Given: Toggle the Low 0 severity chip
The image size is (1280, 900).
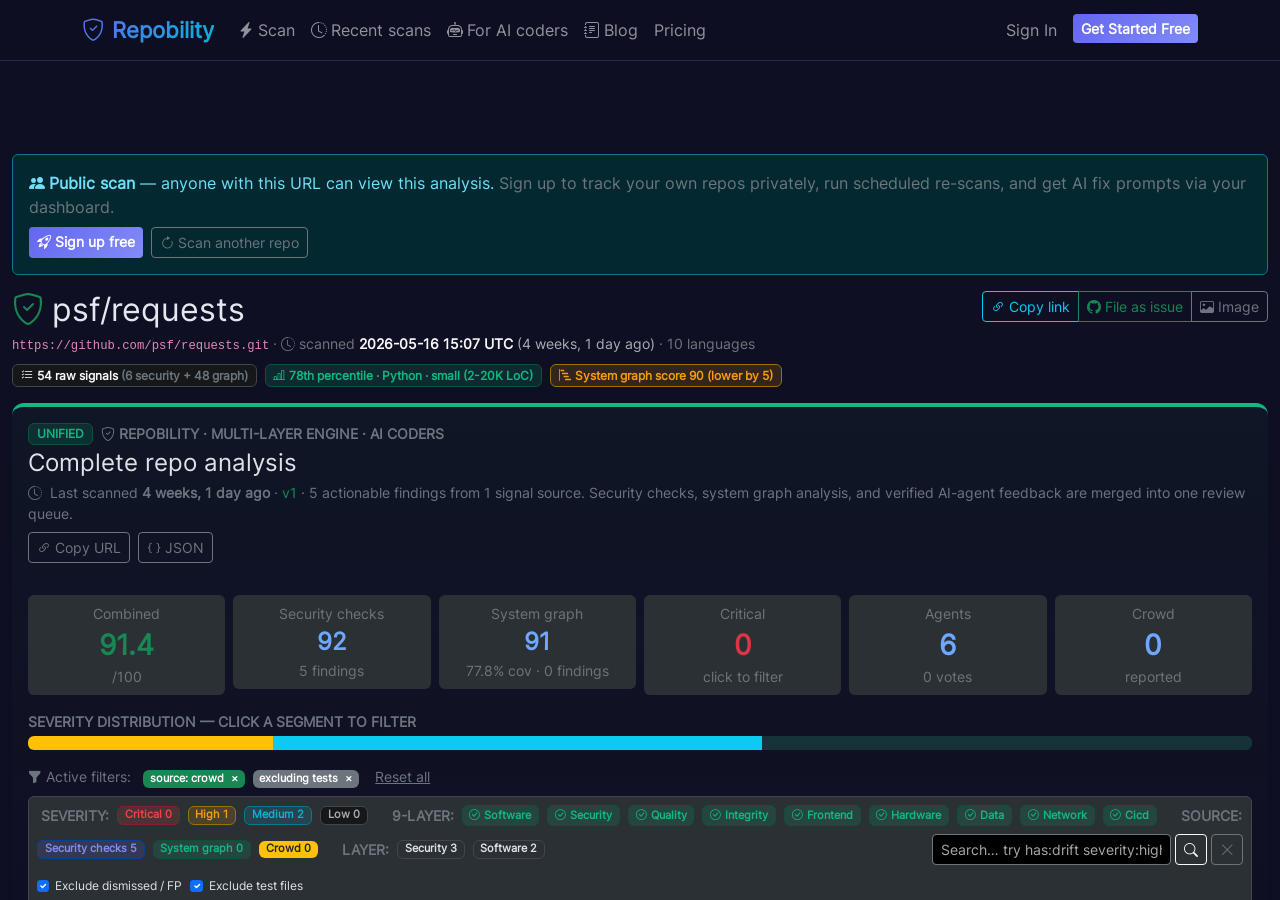Looking at the screenshot, I should (344, 815).
